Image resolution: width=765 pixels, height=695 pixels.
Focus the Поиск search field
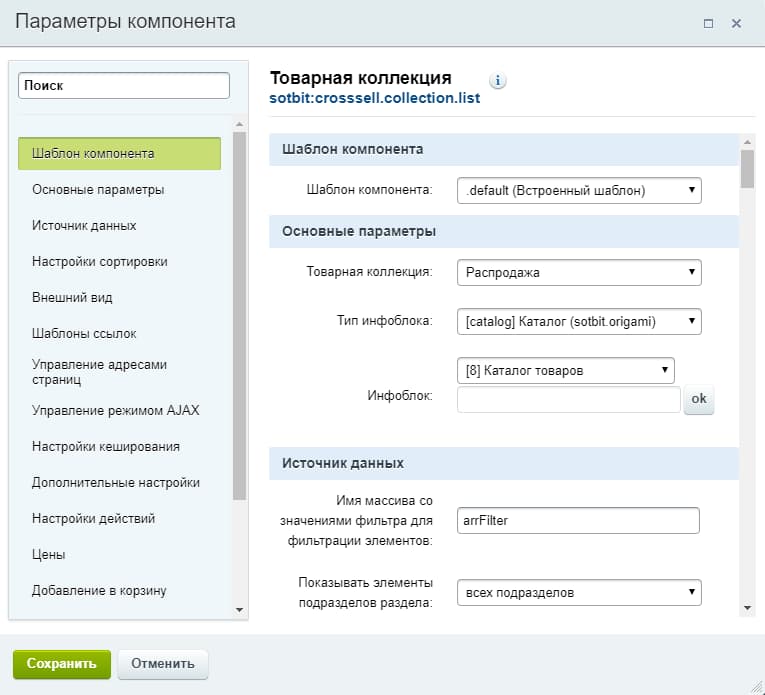point(124,85)
